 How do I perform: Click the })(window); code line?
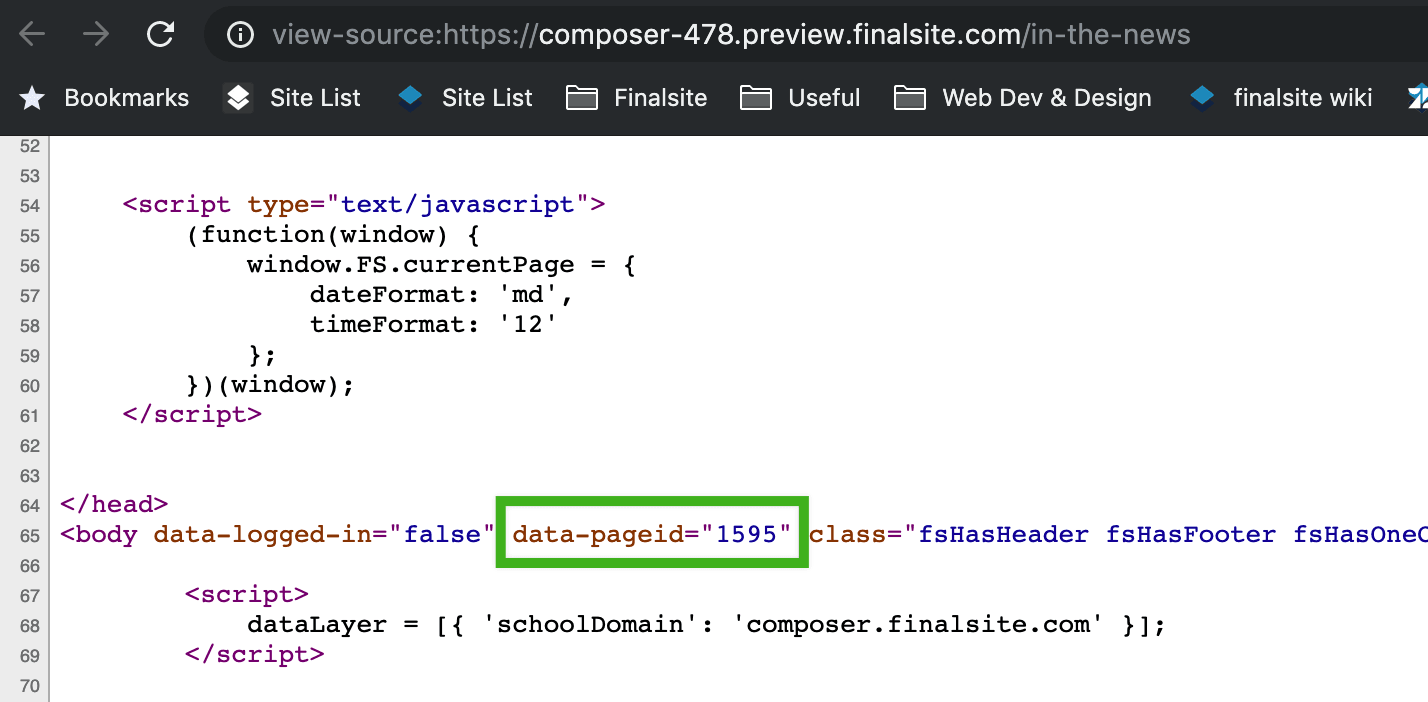coord(270,384)
